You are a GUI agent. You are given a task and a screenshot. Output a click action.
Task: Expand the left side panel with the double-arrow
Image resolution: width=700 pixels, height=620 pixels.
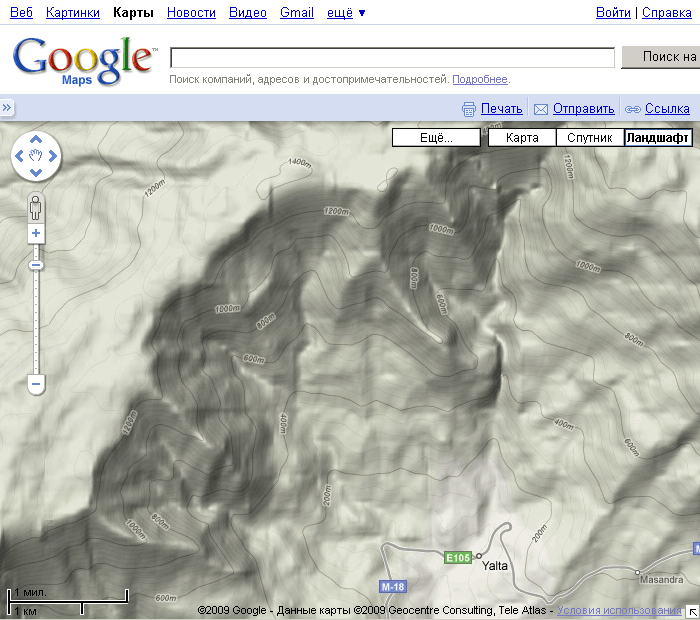coord(7,108)
